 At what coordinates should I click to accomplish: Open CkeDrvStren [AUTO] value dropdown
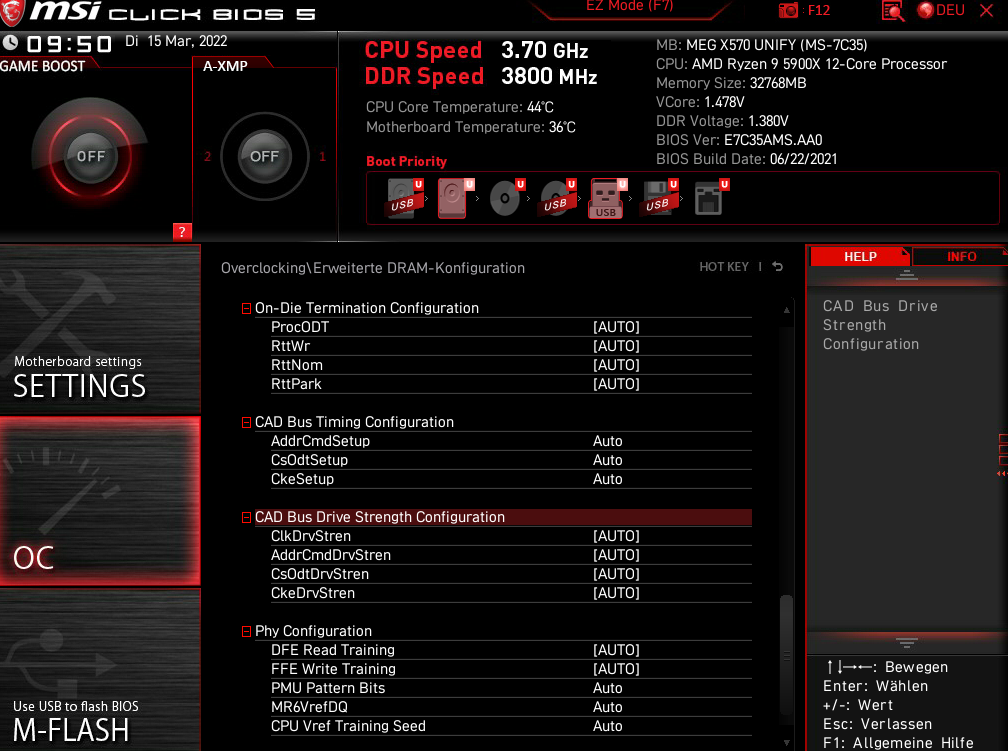click(x=616, y=593)
